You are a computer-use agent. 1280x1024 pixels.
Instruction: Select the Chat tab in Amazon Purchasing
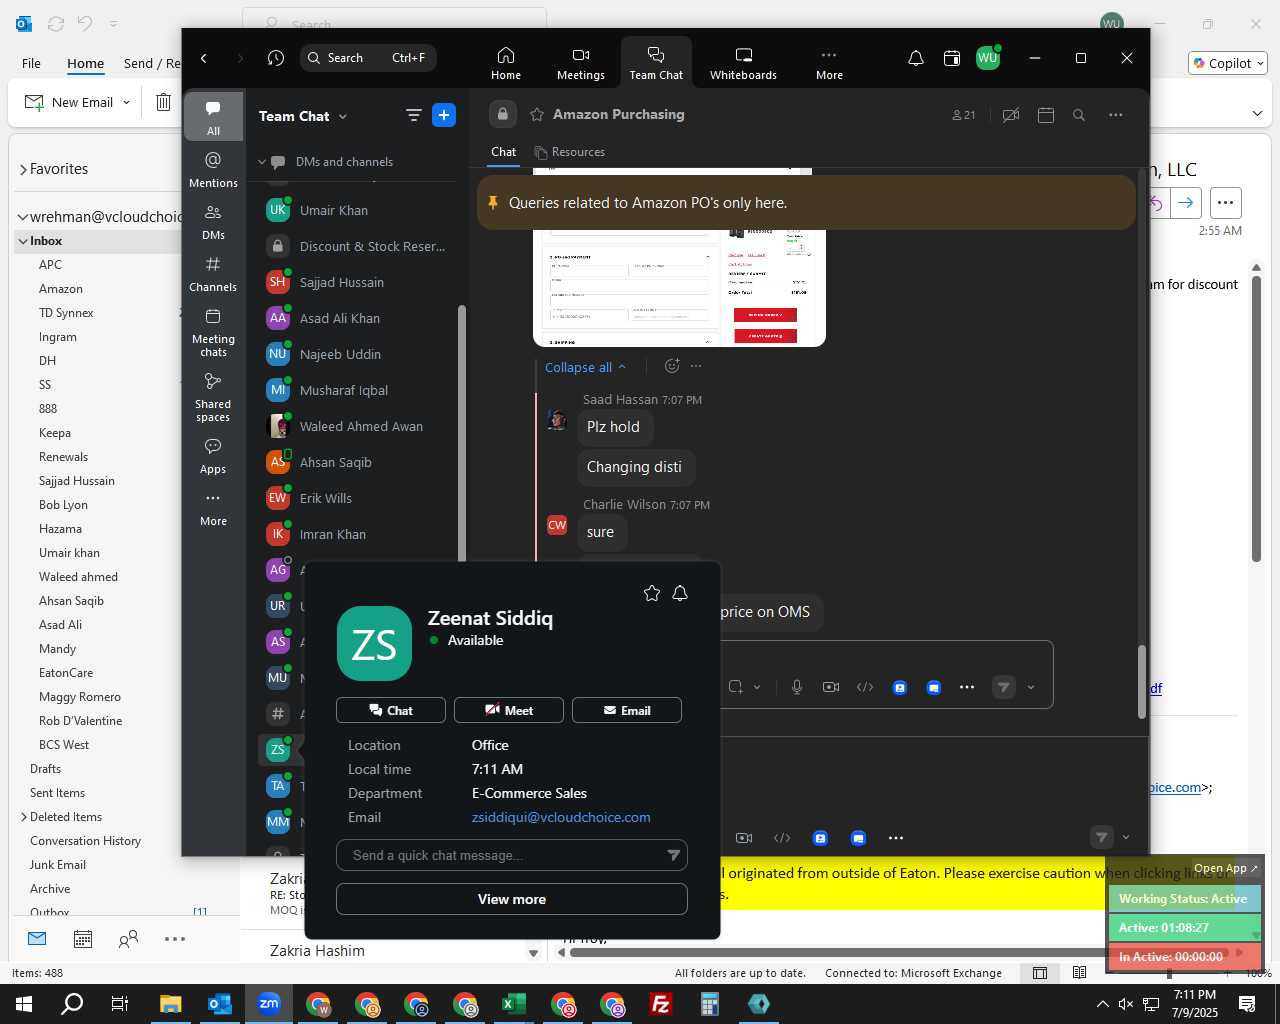click(503, 152)
